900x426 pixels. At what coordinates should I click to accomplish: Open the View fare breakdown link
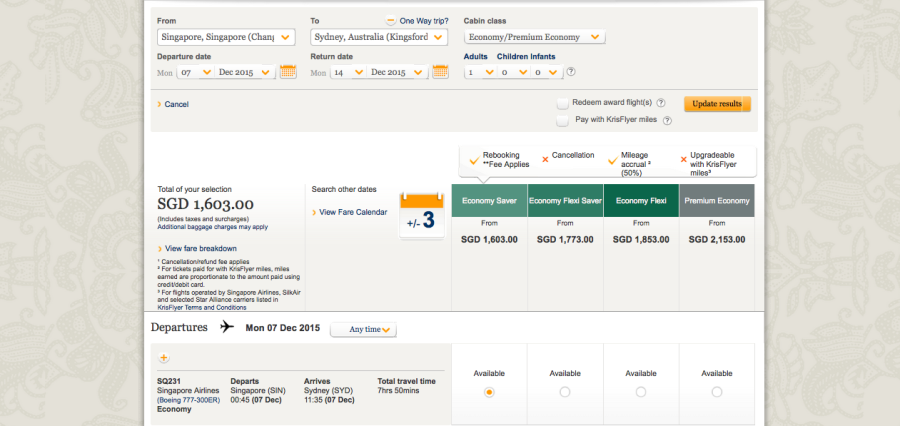point(200,249)
